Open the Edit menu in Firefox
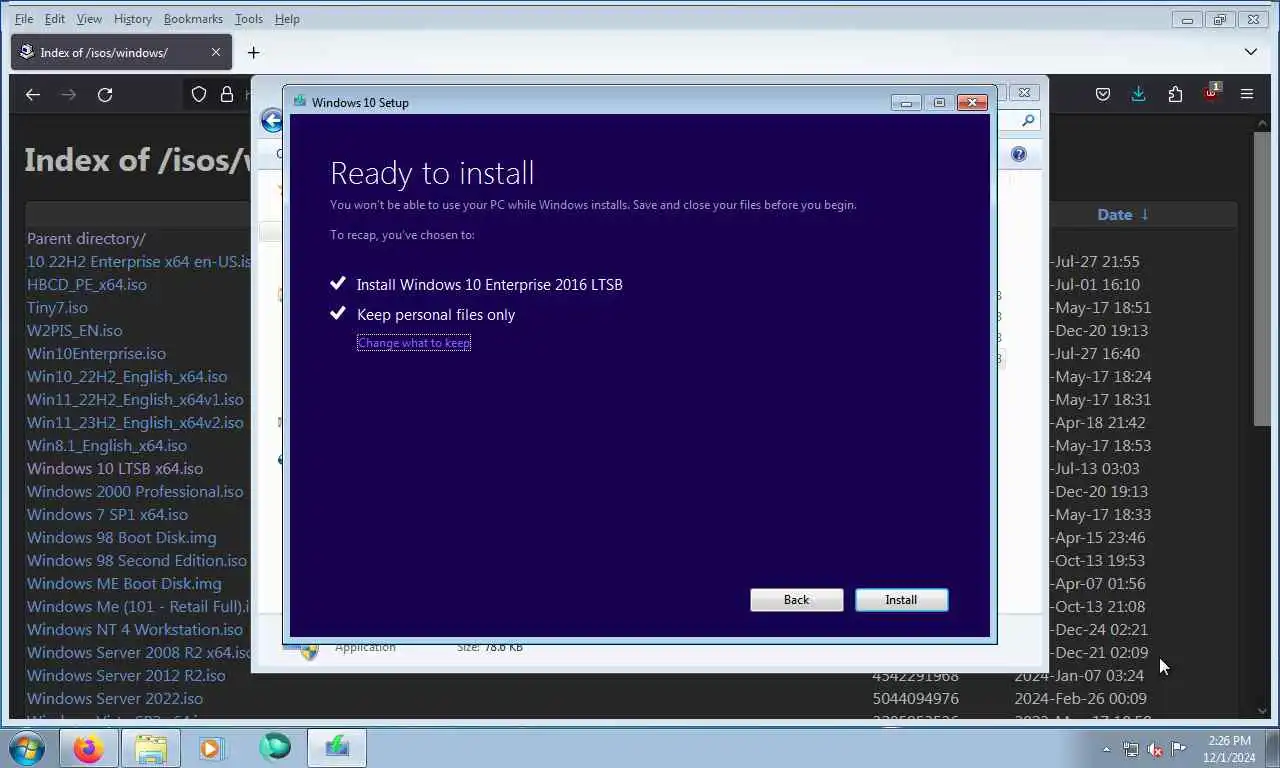This screenshot has height=768, width=1280. (55, 19)
